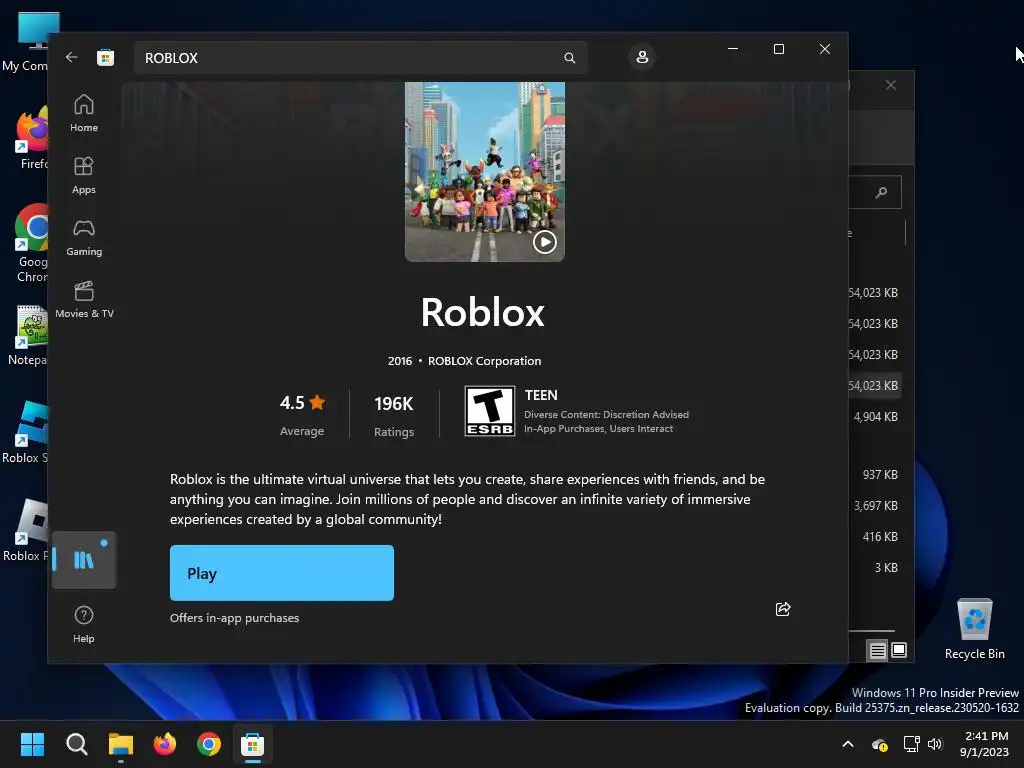Open ROBLOX Corporation publisher link

[484, 360]
